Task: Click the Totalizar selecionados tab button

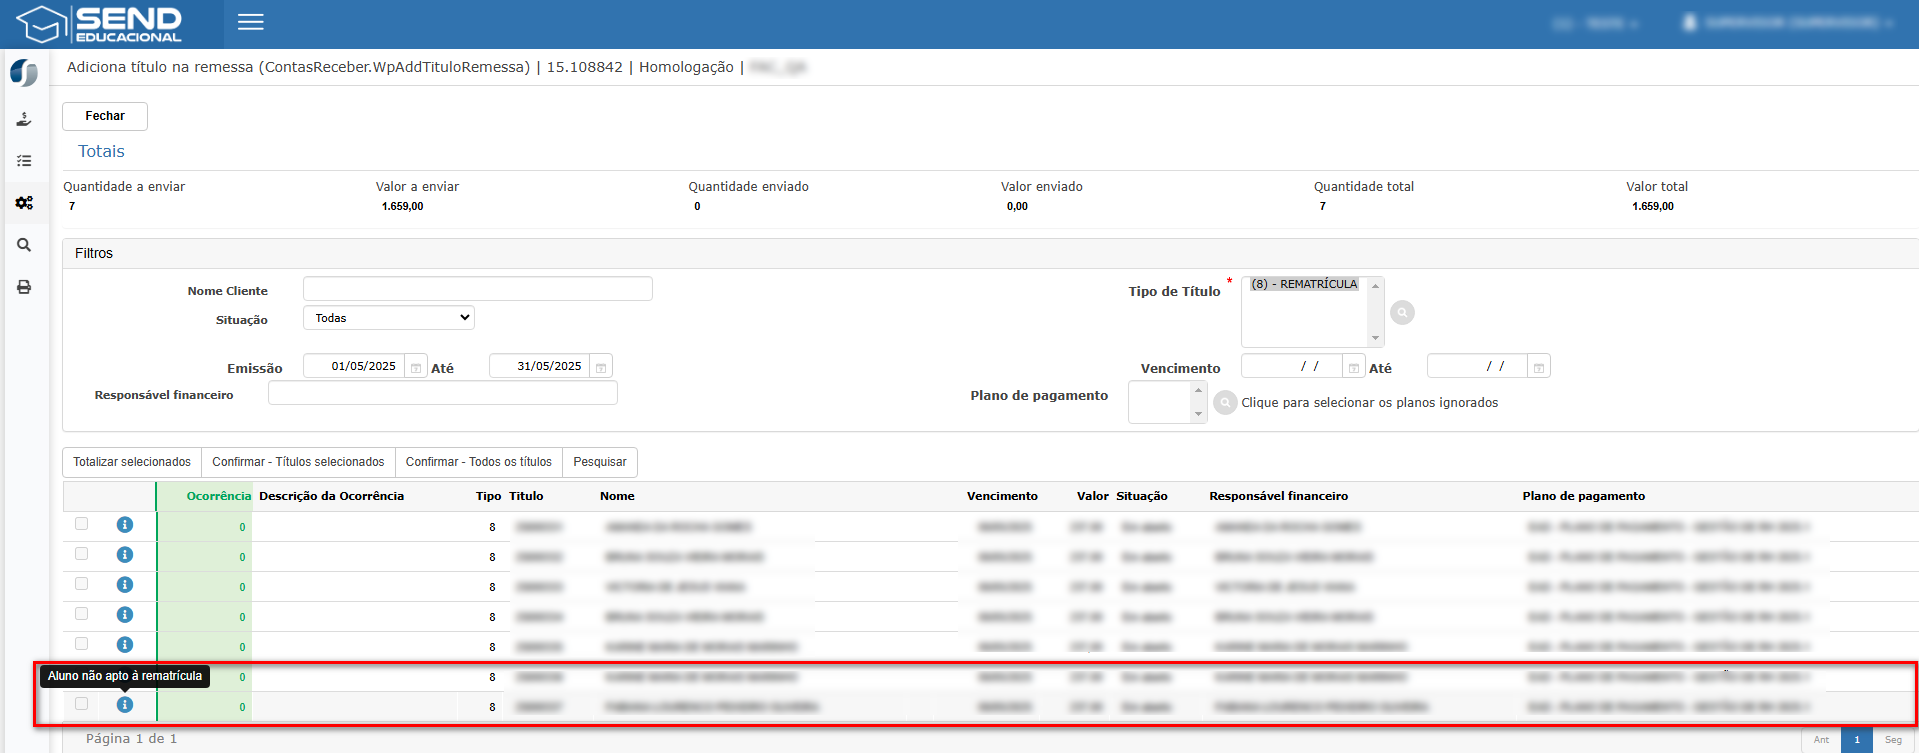Action: (x=132, y=462)
